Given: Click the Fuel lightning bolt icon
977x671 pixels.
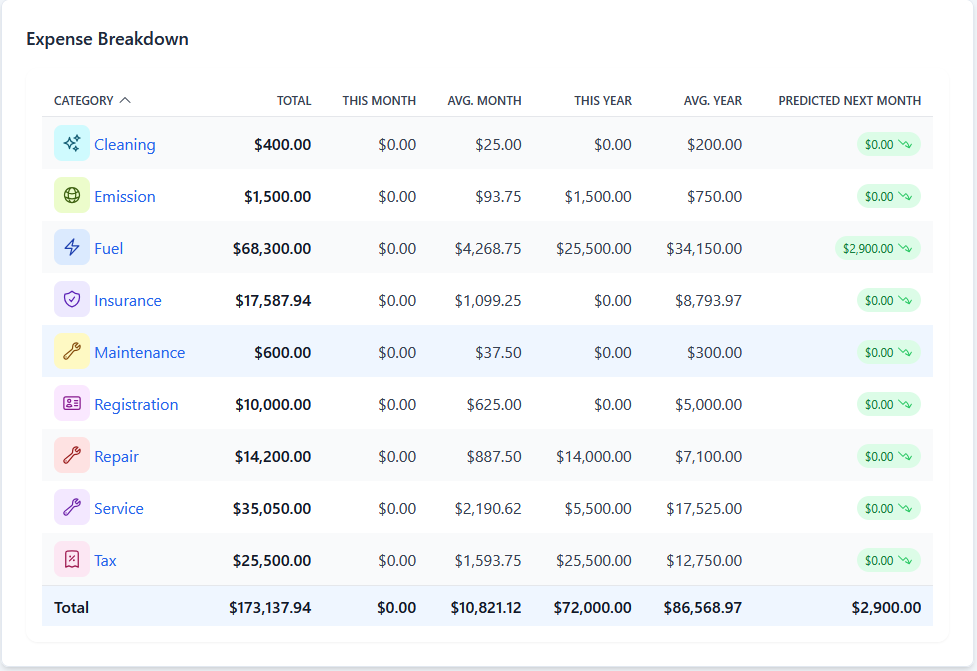Looking at the screenshot, I should (x=72, y=248).
